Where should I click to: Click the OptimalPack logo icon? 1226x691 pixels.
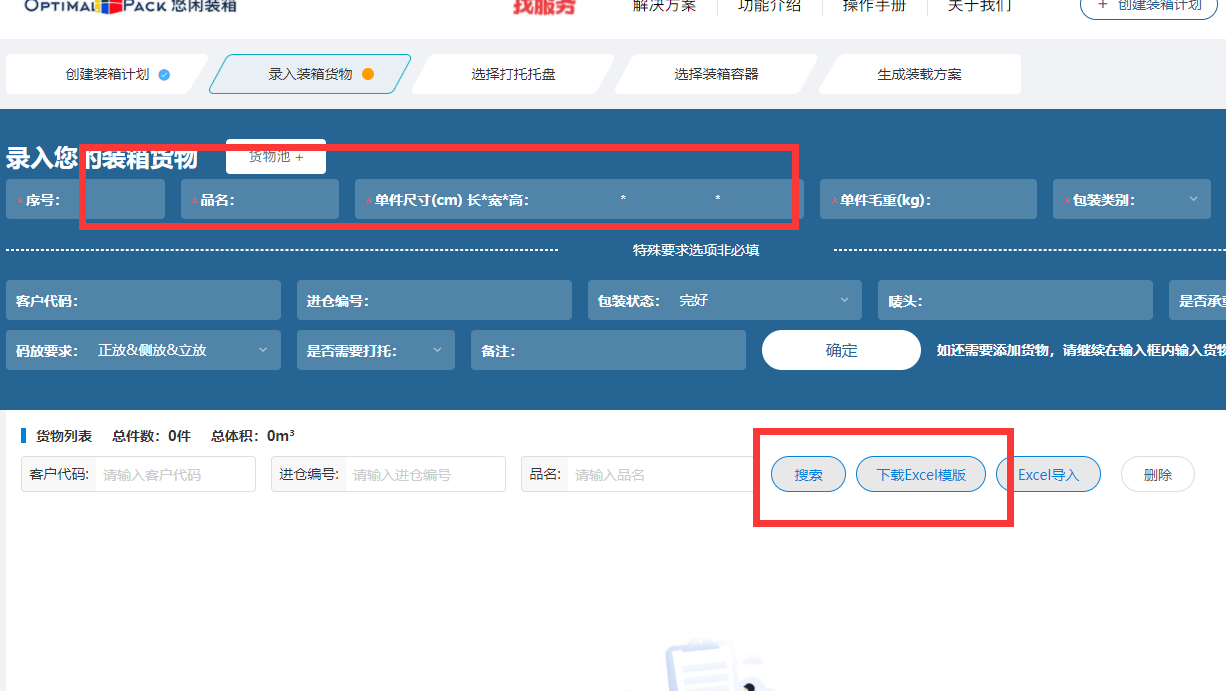point(108,5)
